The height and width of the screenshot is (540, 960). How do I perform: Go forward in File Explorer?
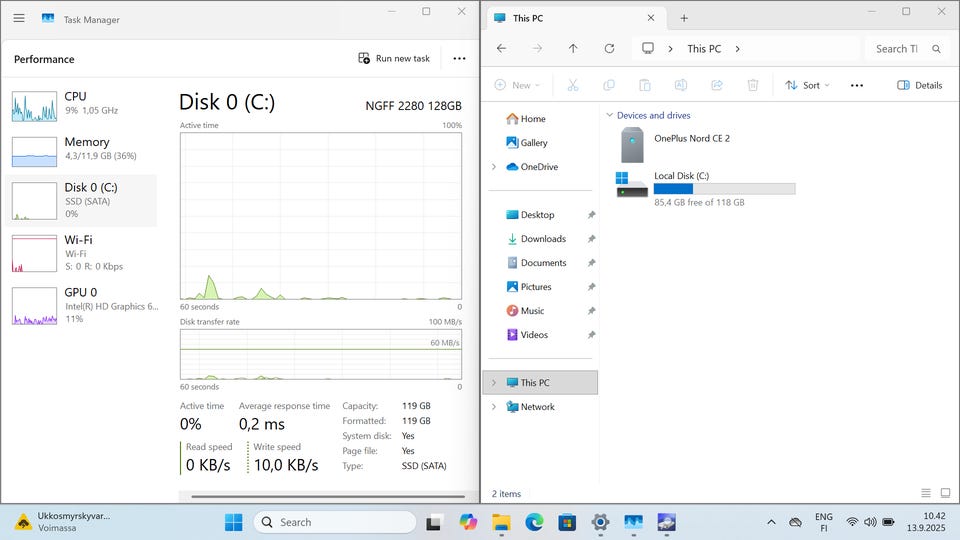pyautogui.click(x=537, y=48)
